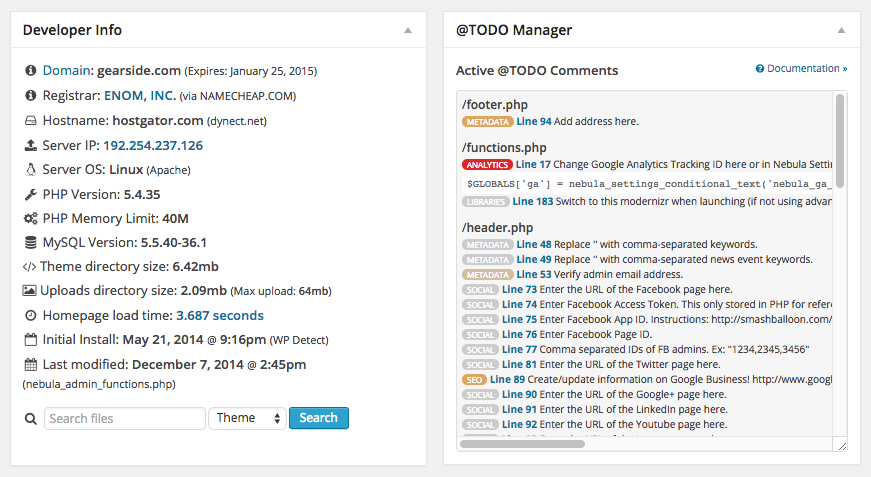Click the 3.687 seconds load time link
871x477 pixels.
[x=220, y=315]
